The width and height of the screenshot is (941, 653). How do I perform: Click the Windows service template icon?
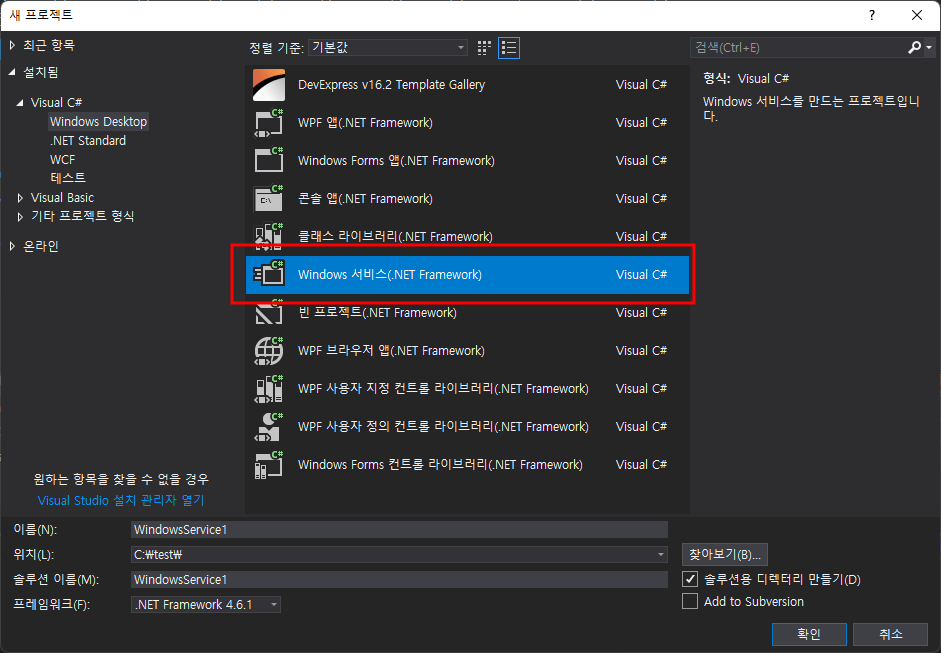click(x=269, y=274)
